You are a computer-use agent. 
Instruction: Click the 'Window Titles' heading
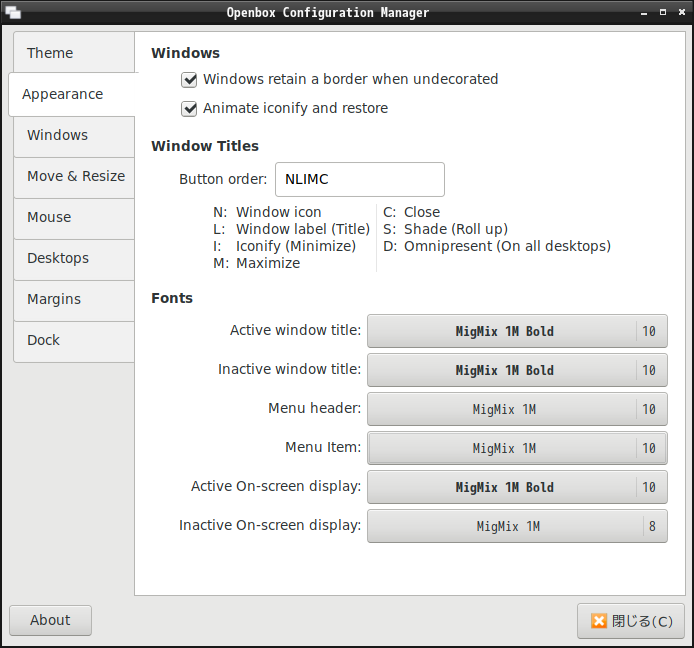point(205,146)
